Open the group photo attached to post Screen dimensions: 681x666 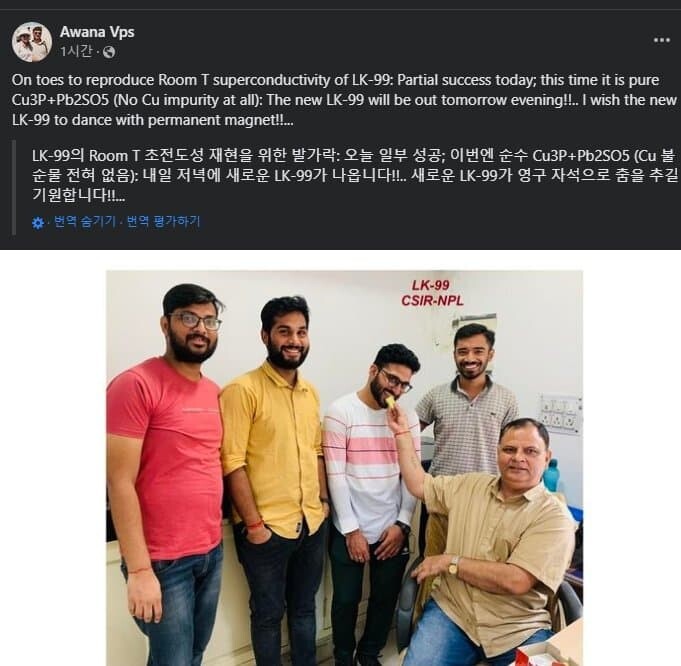coord(344,468)
